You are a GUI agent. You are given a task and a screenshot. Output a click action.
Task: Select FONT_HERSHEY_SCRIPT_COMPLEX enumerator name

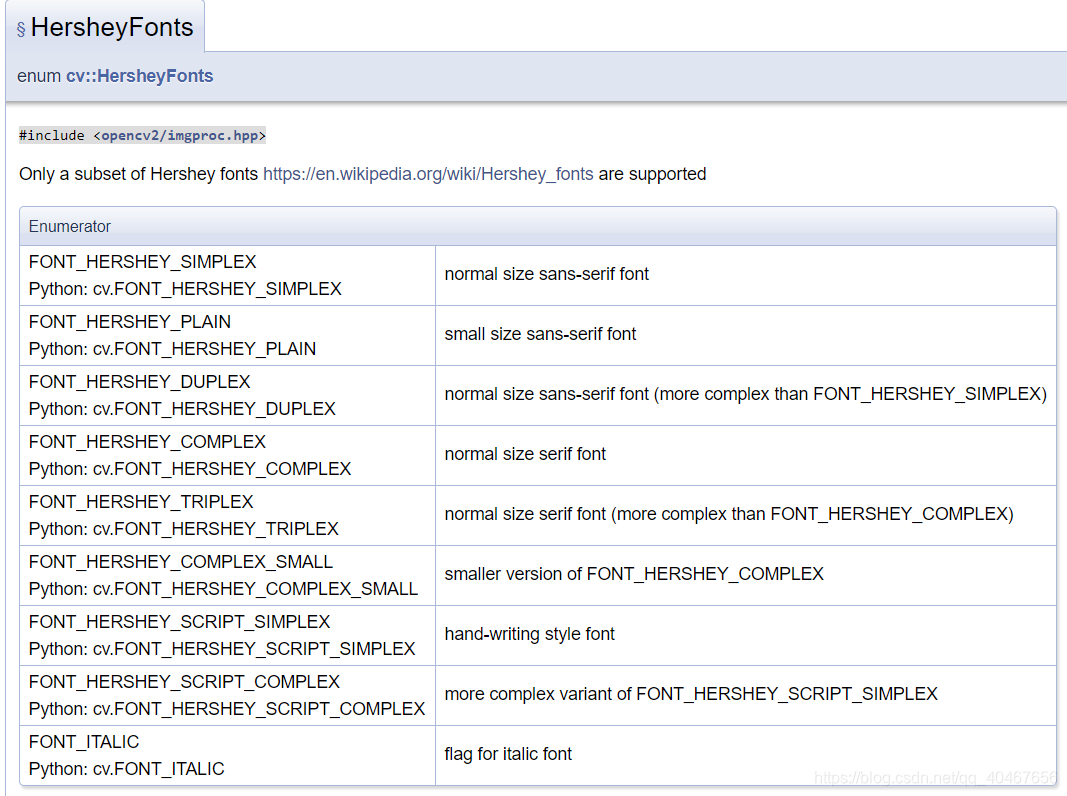coord(184,682)
